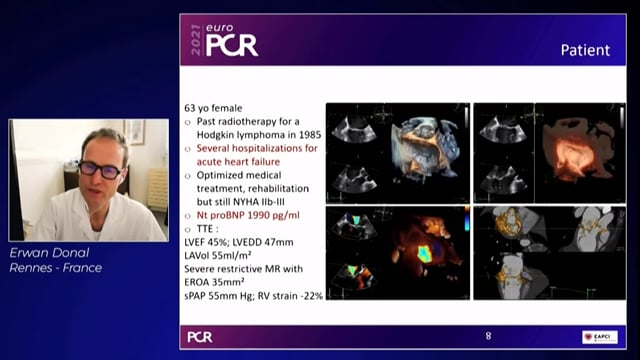Click 'Nt proBNP 1990 pg/ml' red text
The width and height of the screenshot is (640, 360).
[248, 215]
